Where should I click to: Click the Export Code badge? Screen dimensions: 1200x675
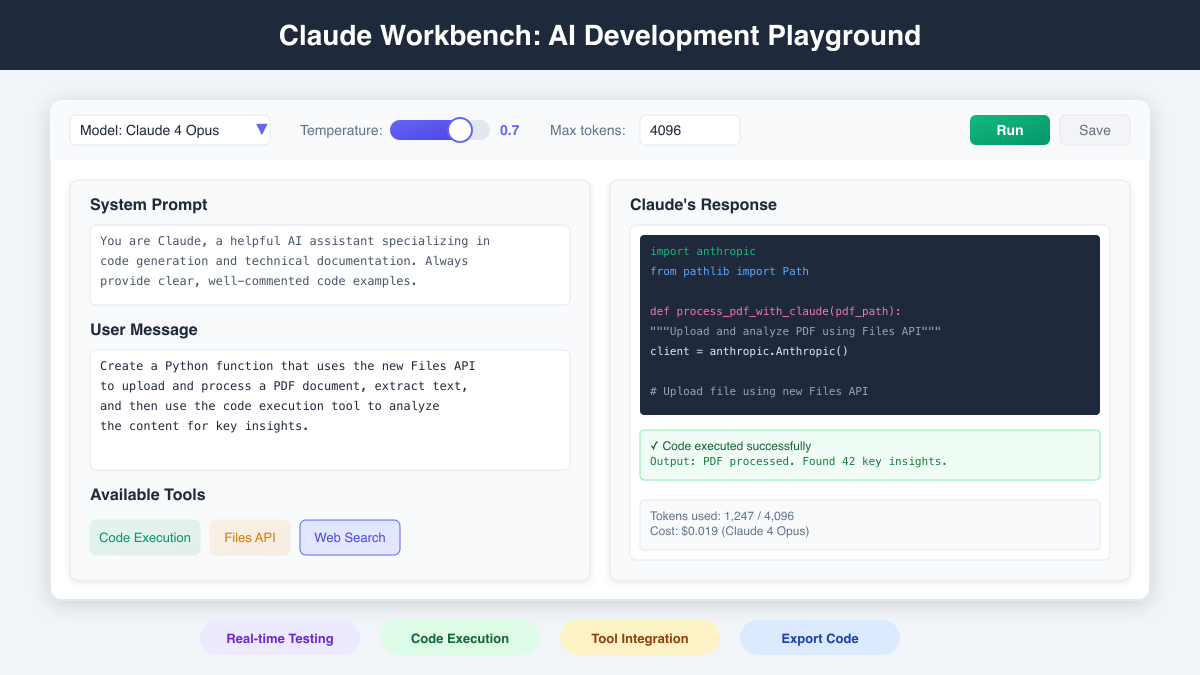click(820, 638)
